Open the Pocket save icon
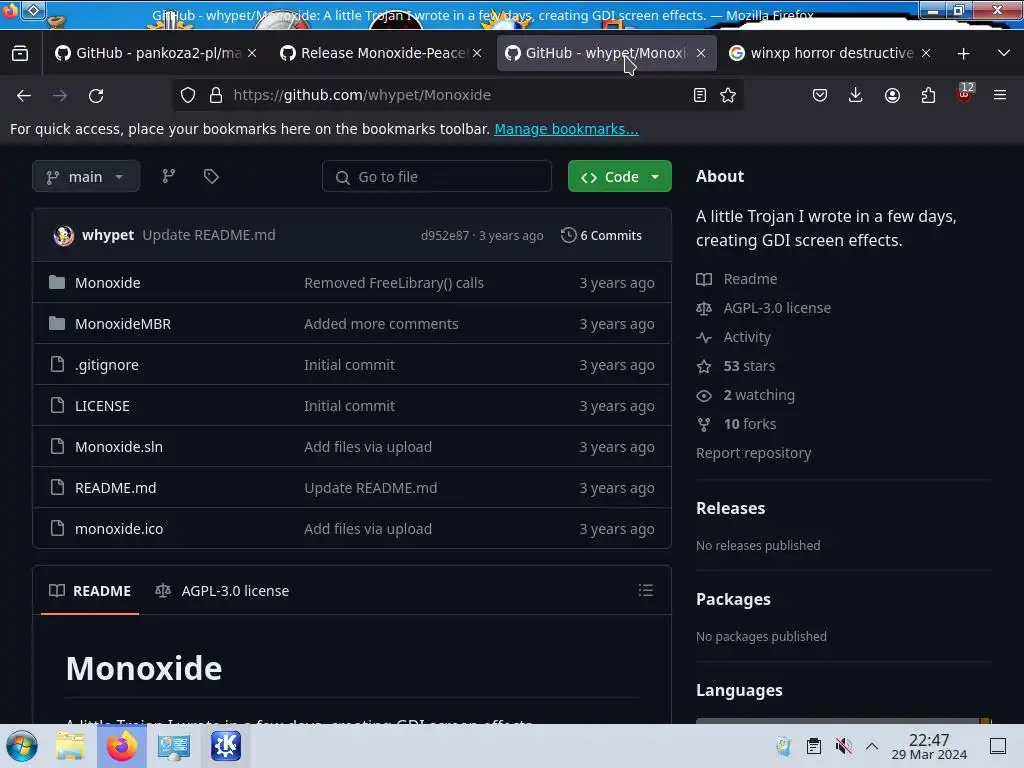 820,95
